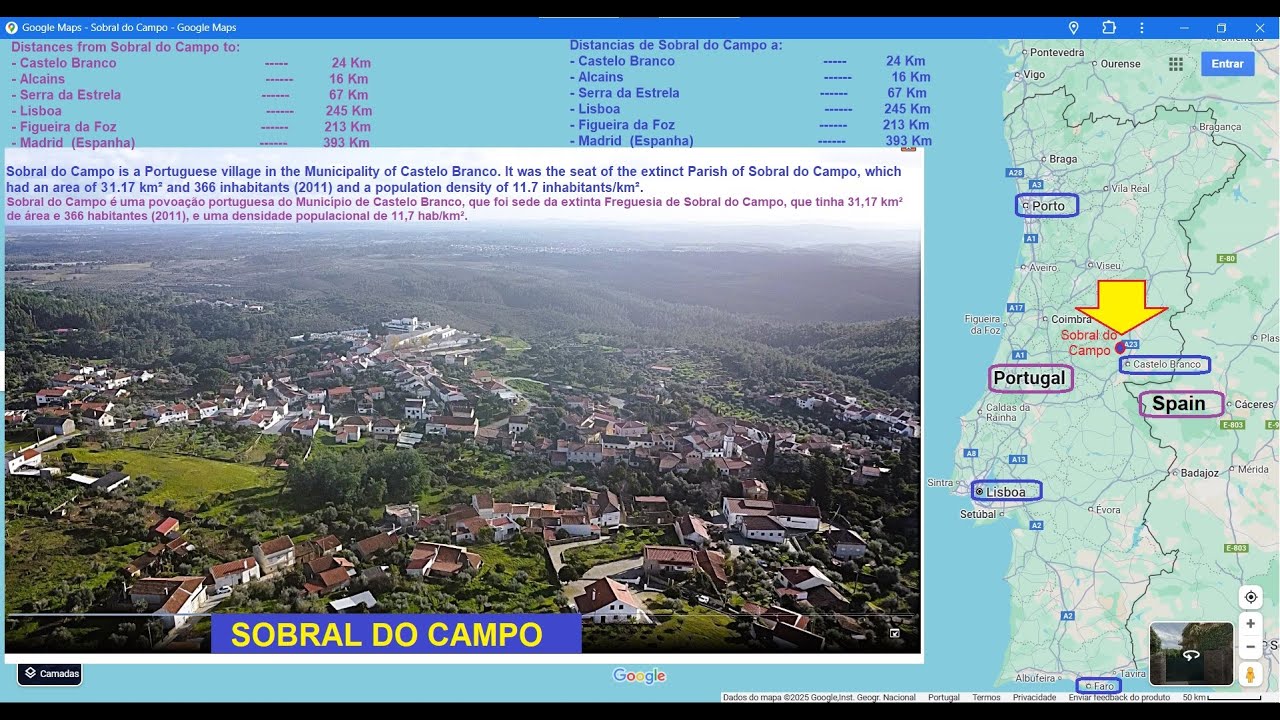Click the A2 road shield near Setúbal
This screenshot has width=1280, height=720.
pyautogui.click(x=1036, y=525)
